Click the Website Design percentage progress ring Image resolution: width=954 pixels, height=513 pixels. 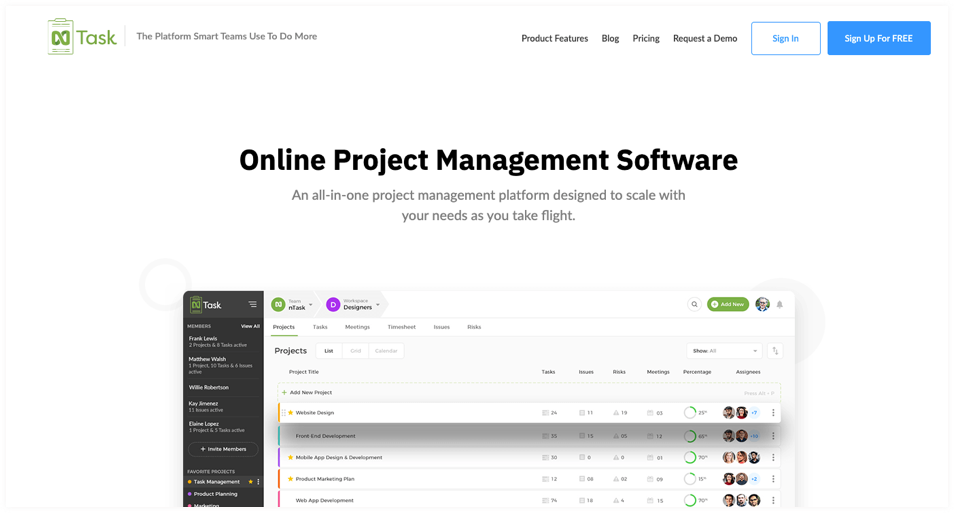690,413
